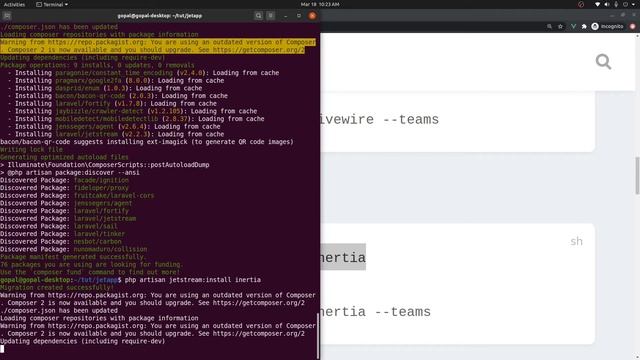Open the Activities overview
640x360 pixels.
(14, 4)
